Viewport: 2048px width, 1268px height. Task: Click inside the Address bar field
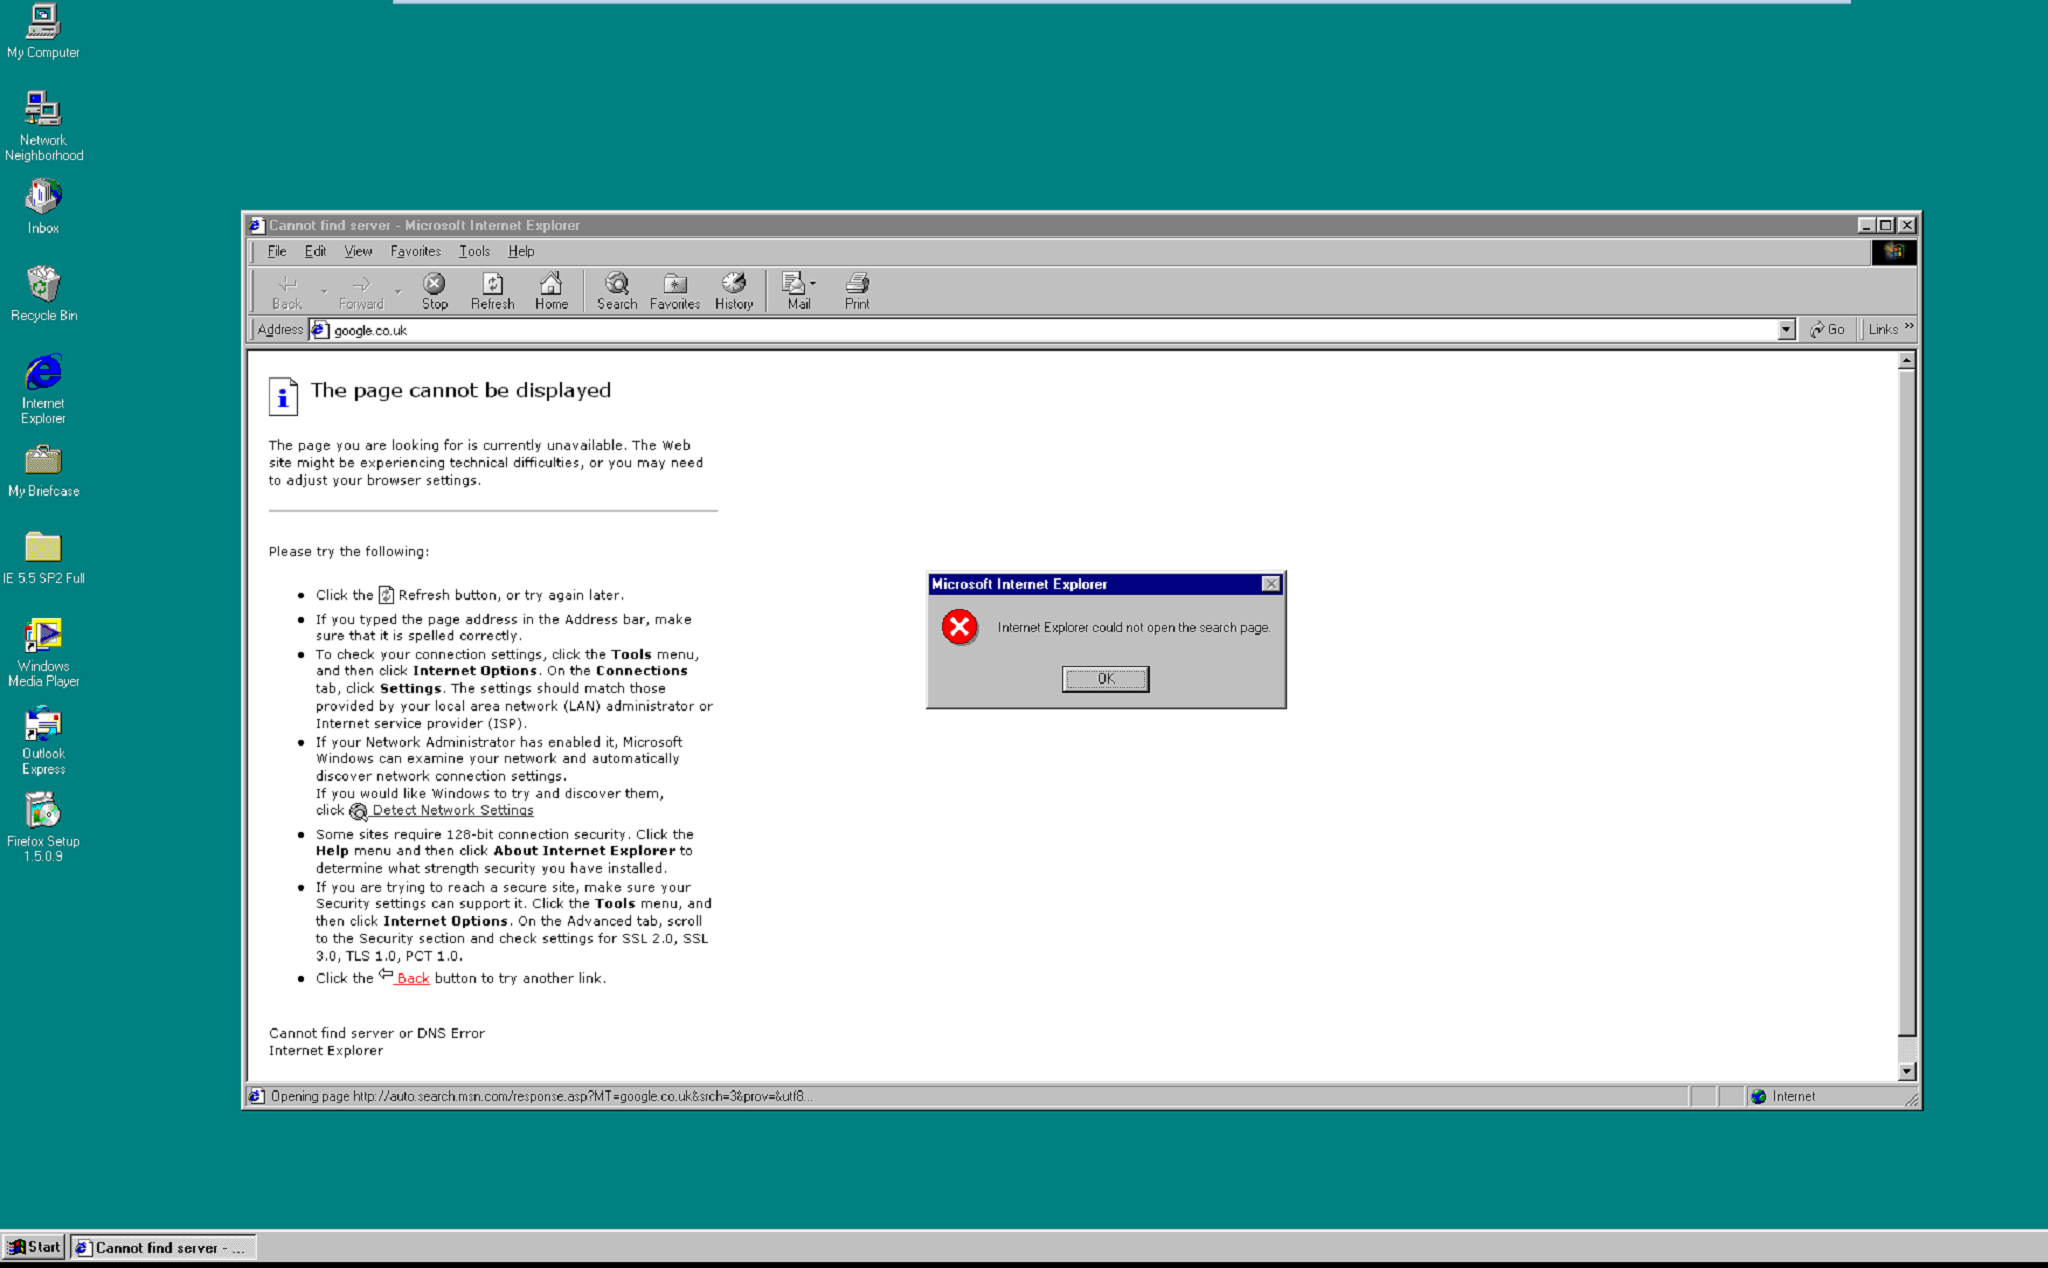(1000, 330)
